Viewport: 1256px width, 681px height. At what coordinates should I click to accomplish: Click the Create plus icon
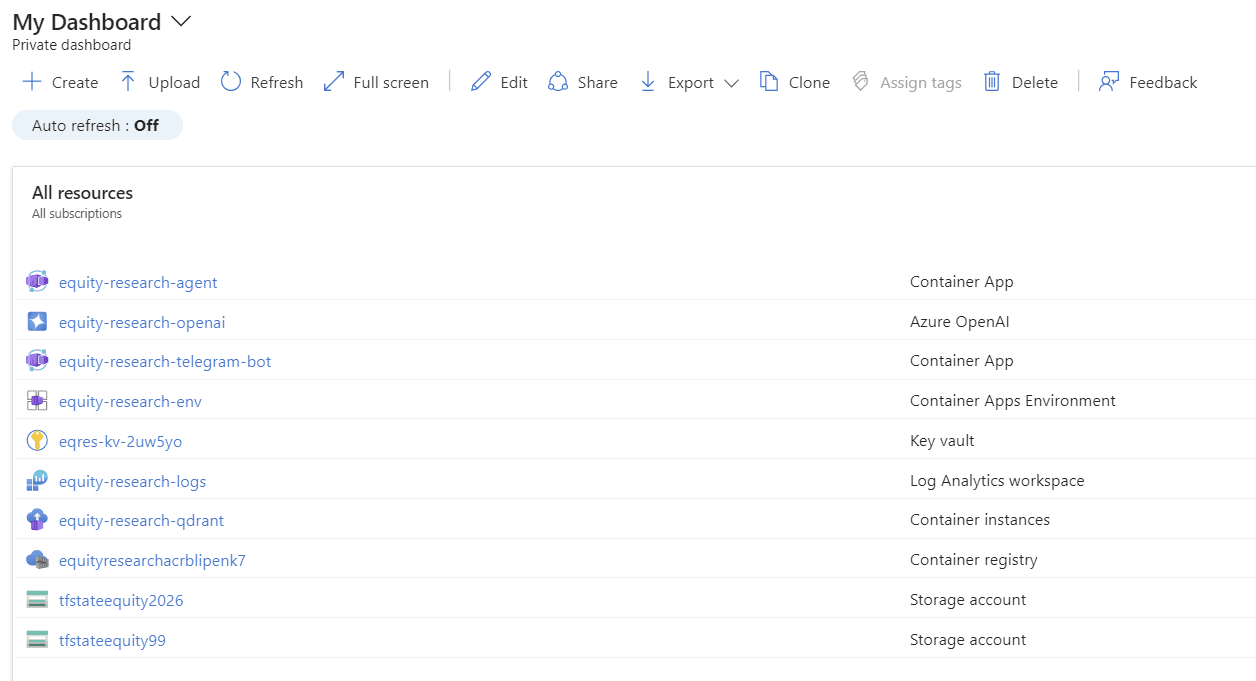32,82
